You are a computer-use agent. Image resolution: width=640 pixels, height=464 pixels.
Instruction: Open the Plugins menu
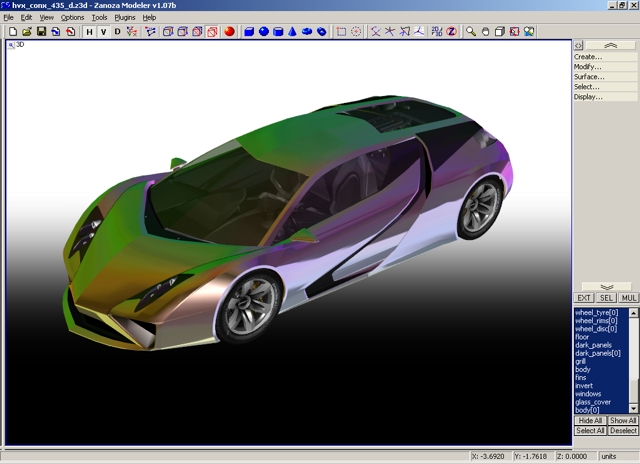pos(125,18)
